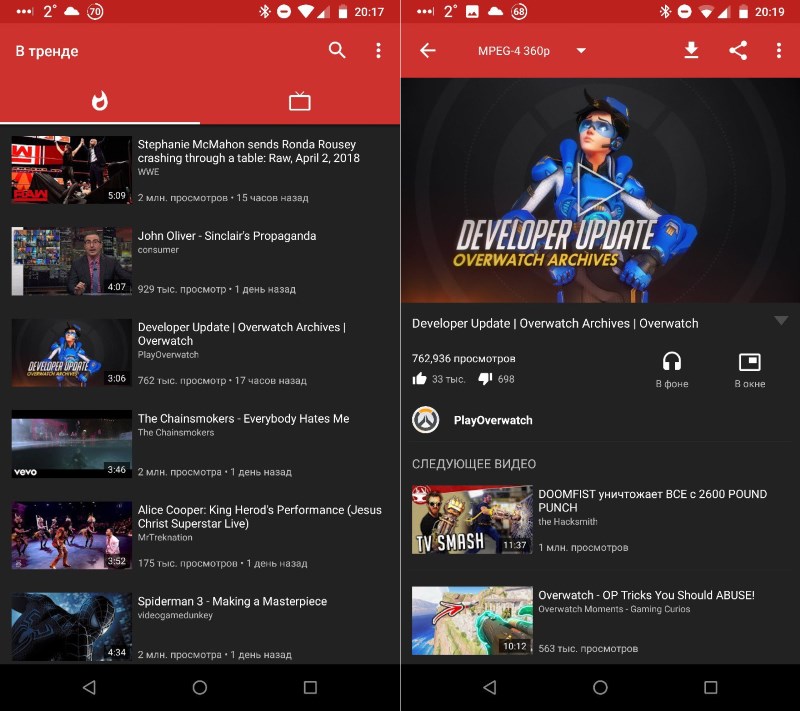Screen dimensions: 800x711
Task: Open overflow menu on player screen
Action: [779, 50]
